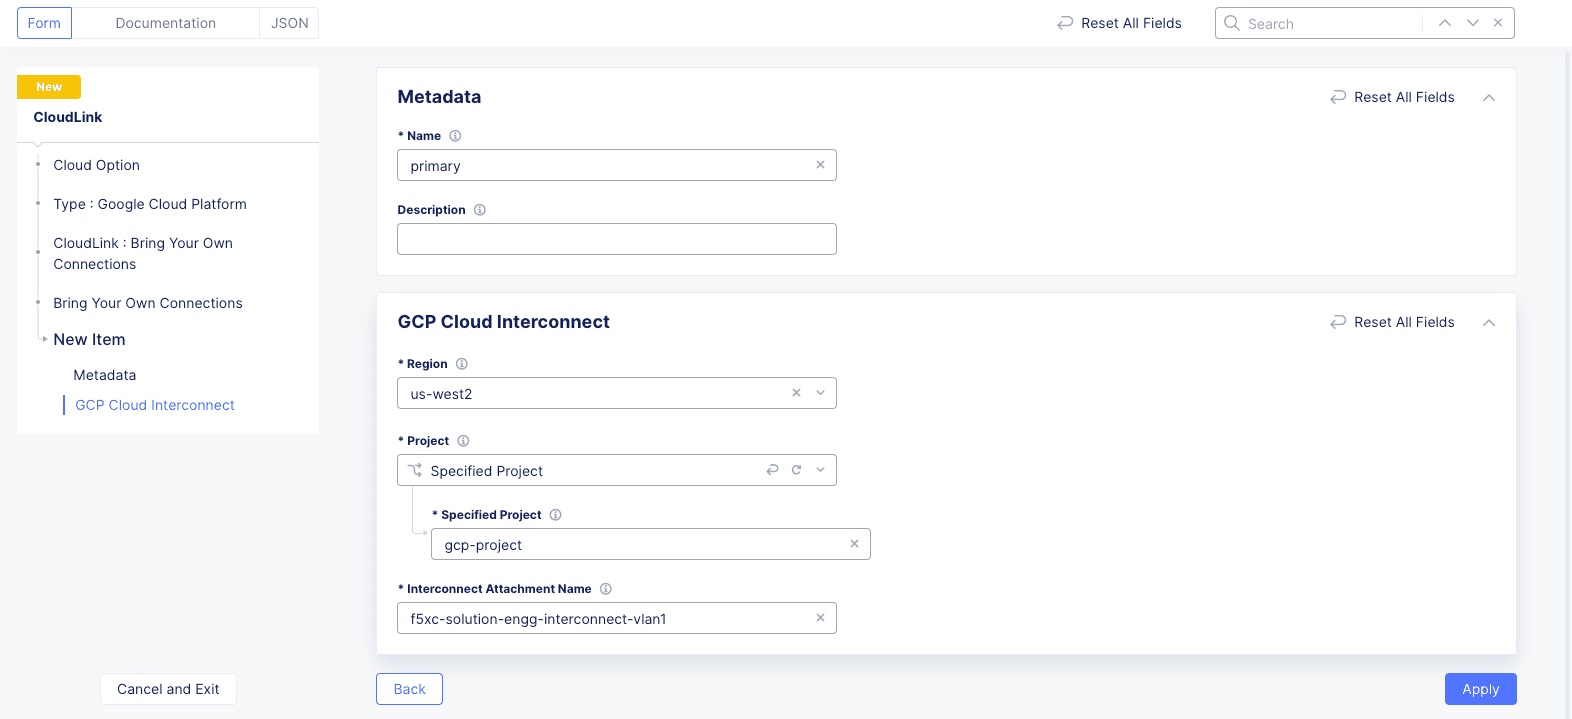Click the Apply button
1572x719 pixels.
tap(1480, 689)
